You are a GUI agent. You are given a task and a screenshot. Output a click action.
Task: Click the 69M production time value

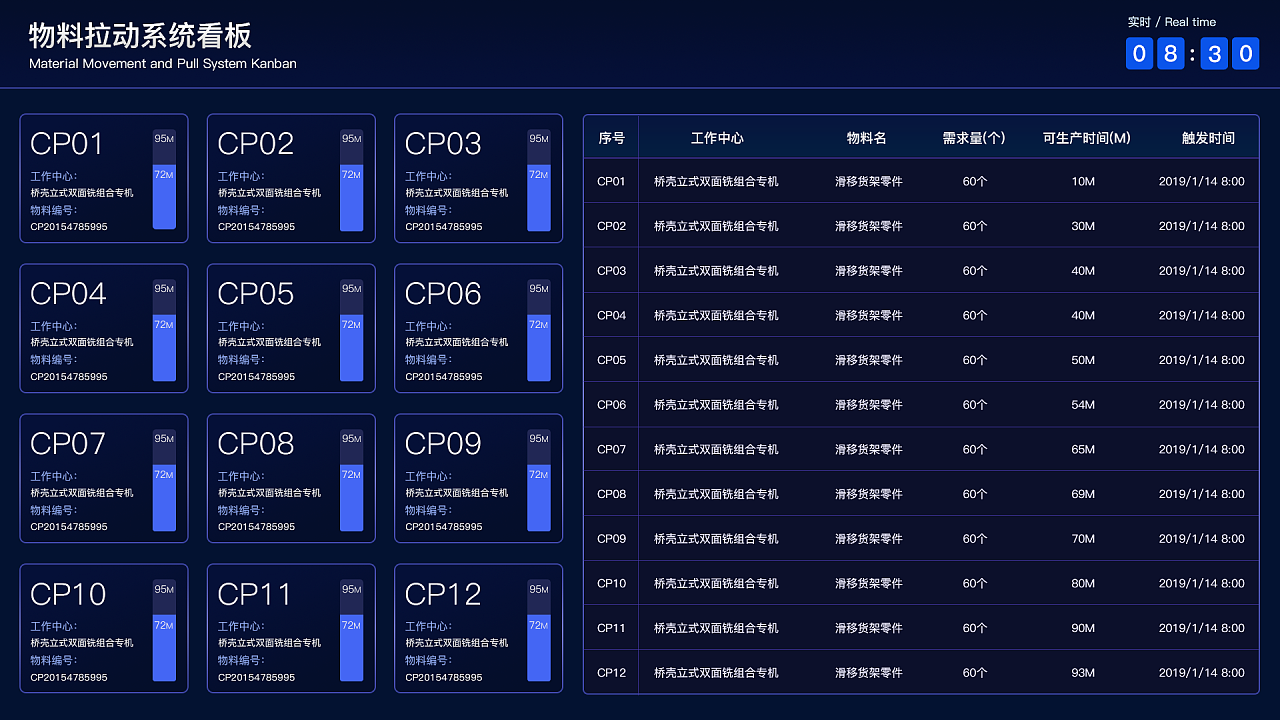1083,494
